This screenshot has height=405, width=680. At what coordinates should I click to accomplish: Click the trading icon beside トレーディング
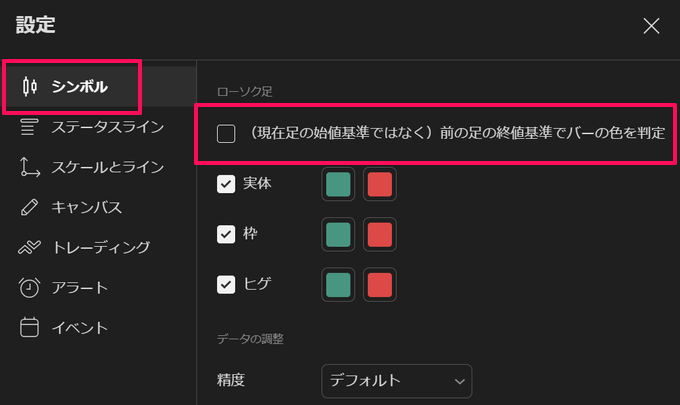pyautogui.click(x=29, y=247)
